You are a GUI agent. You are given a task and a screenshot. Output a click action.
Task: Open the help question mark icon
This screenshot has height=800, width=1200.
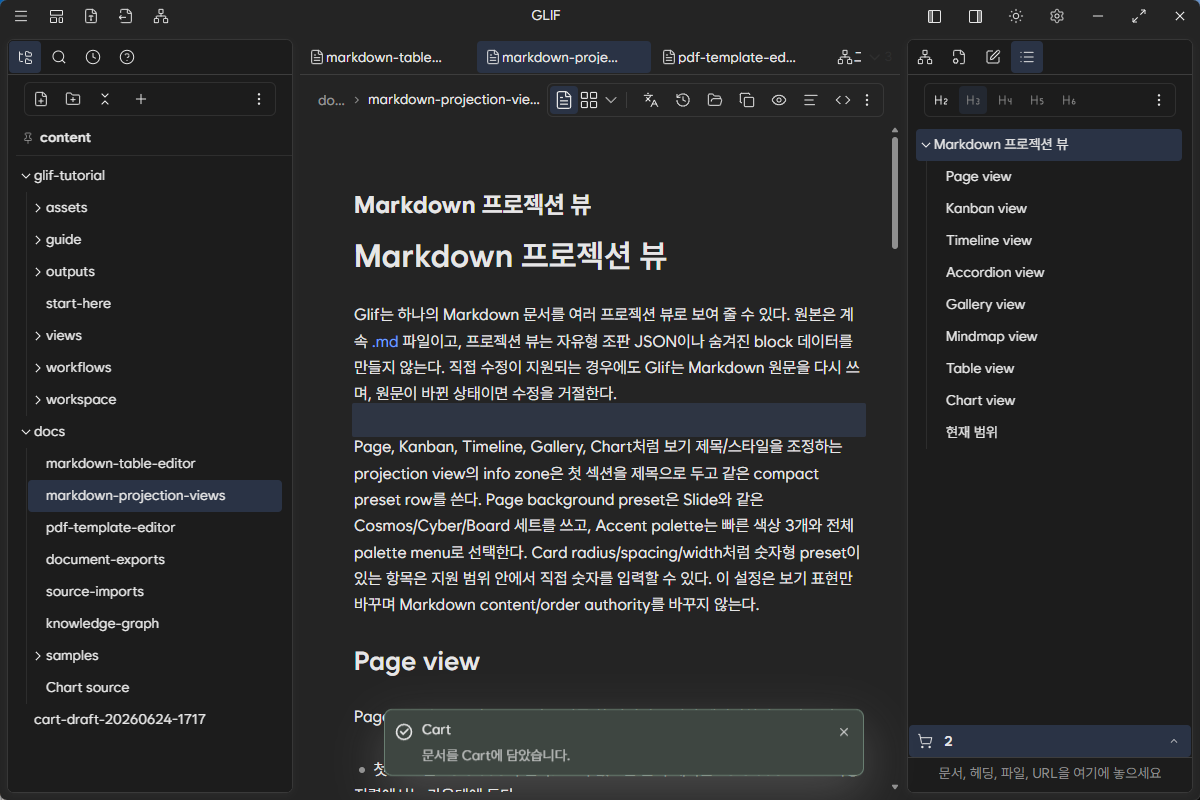click(127, 57)
